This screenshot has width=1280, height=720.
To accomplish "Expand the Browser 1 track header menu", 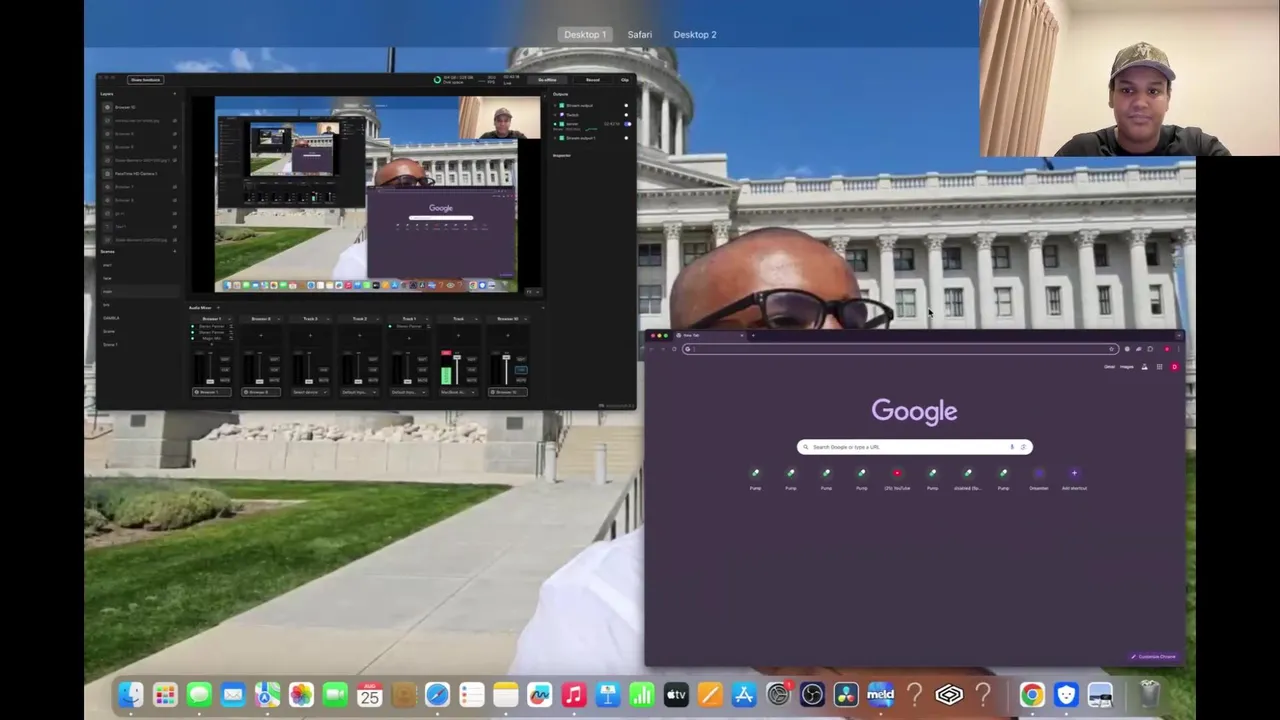I will [229, 319].
